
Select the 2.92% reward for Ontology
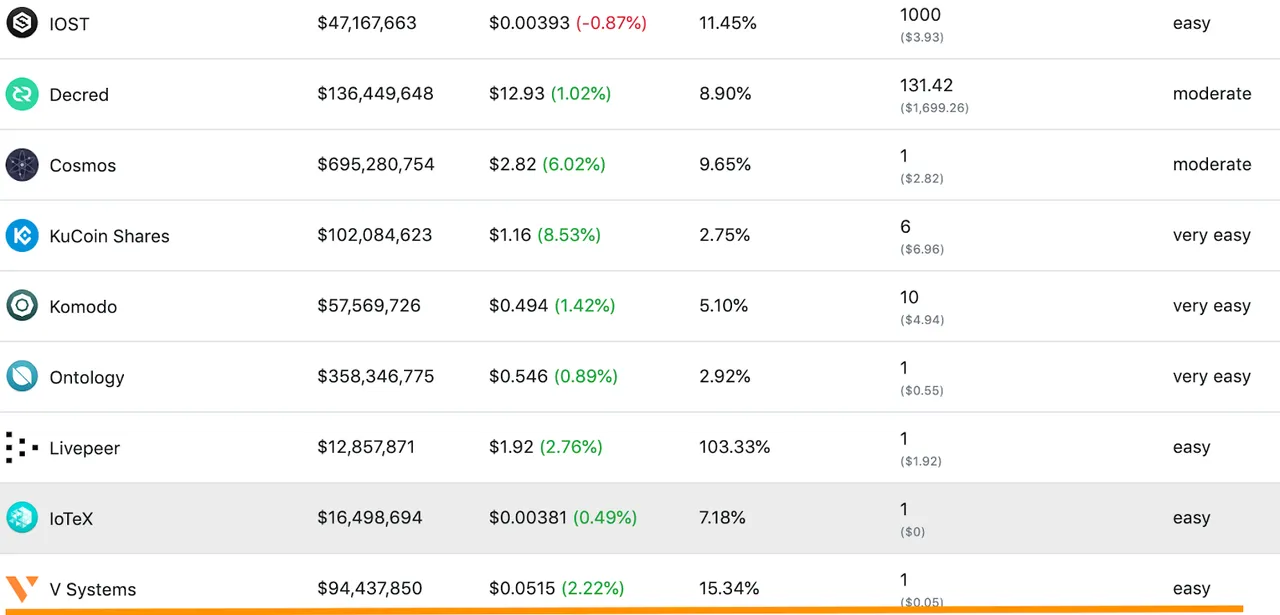(725, 376)
